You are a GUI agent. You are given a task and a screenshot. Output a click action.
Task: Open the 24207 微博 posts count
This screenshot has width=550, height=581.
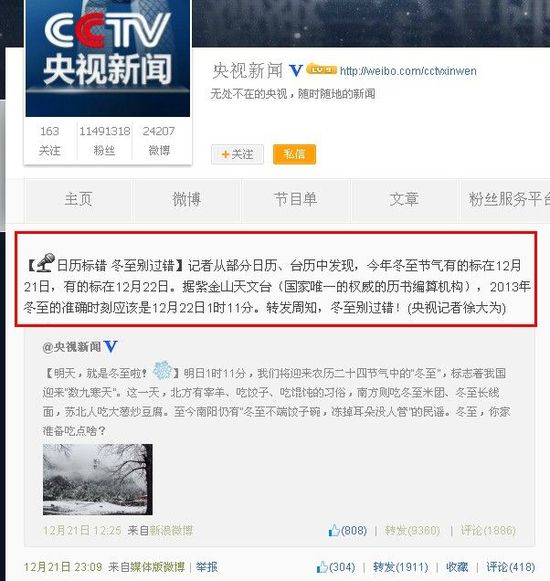pos(159,141)
